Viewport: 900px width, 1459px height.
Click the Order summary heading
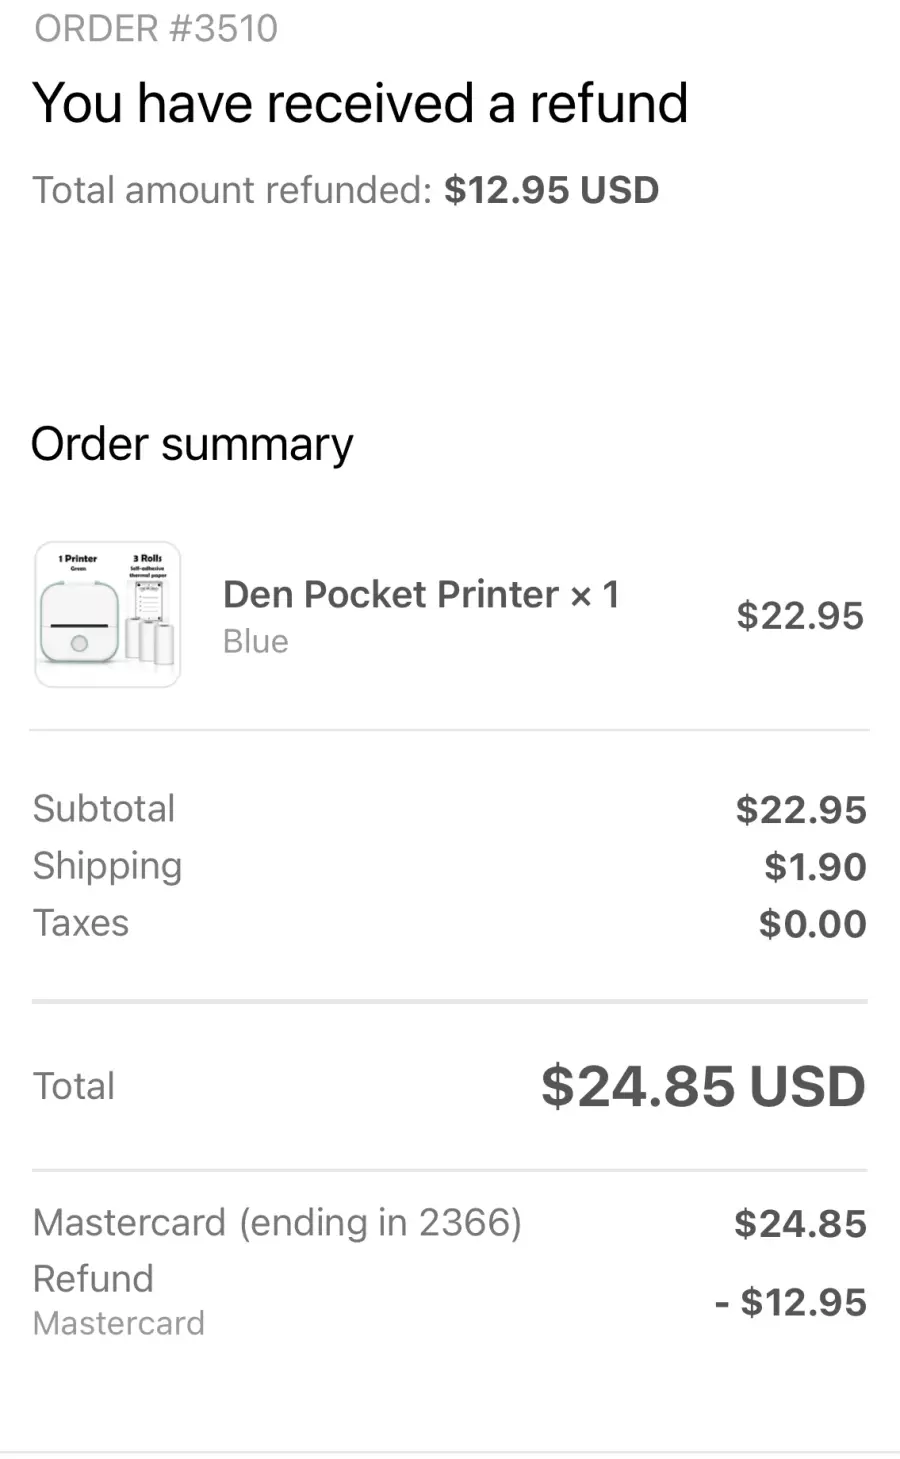pyautogui.click(x=192, y=444)
